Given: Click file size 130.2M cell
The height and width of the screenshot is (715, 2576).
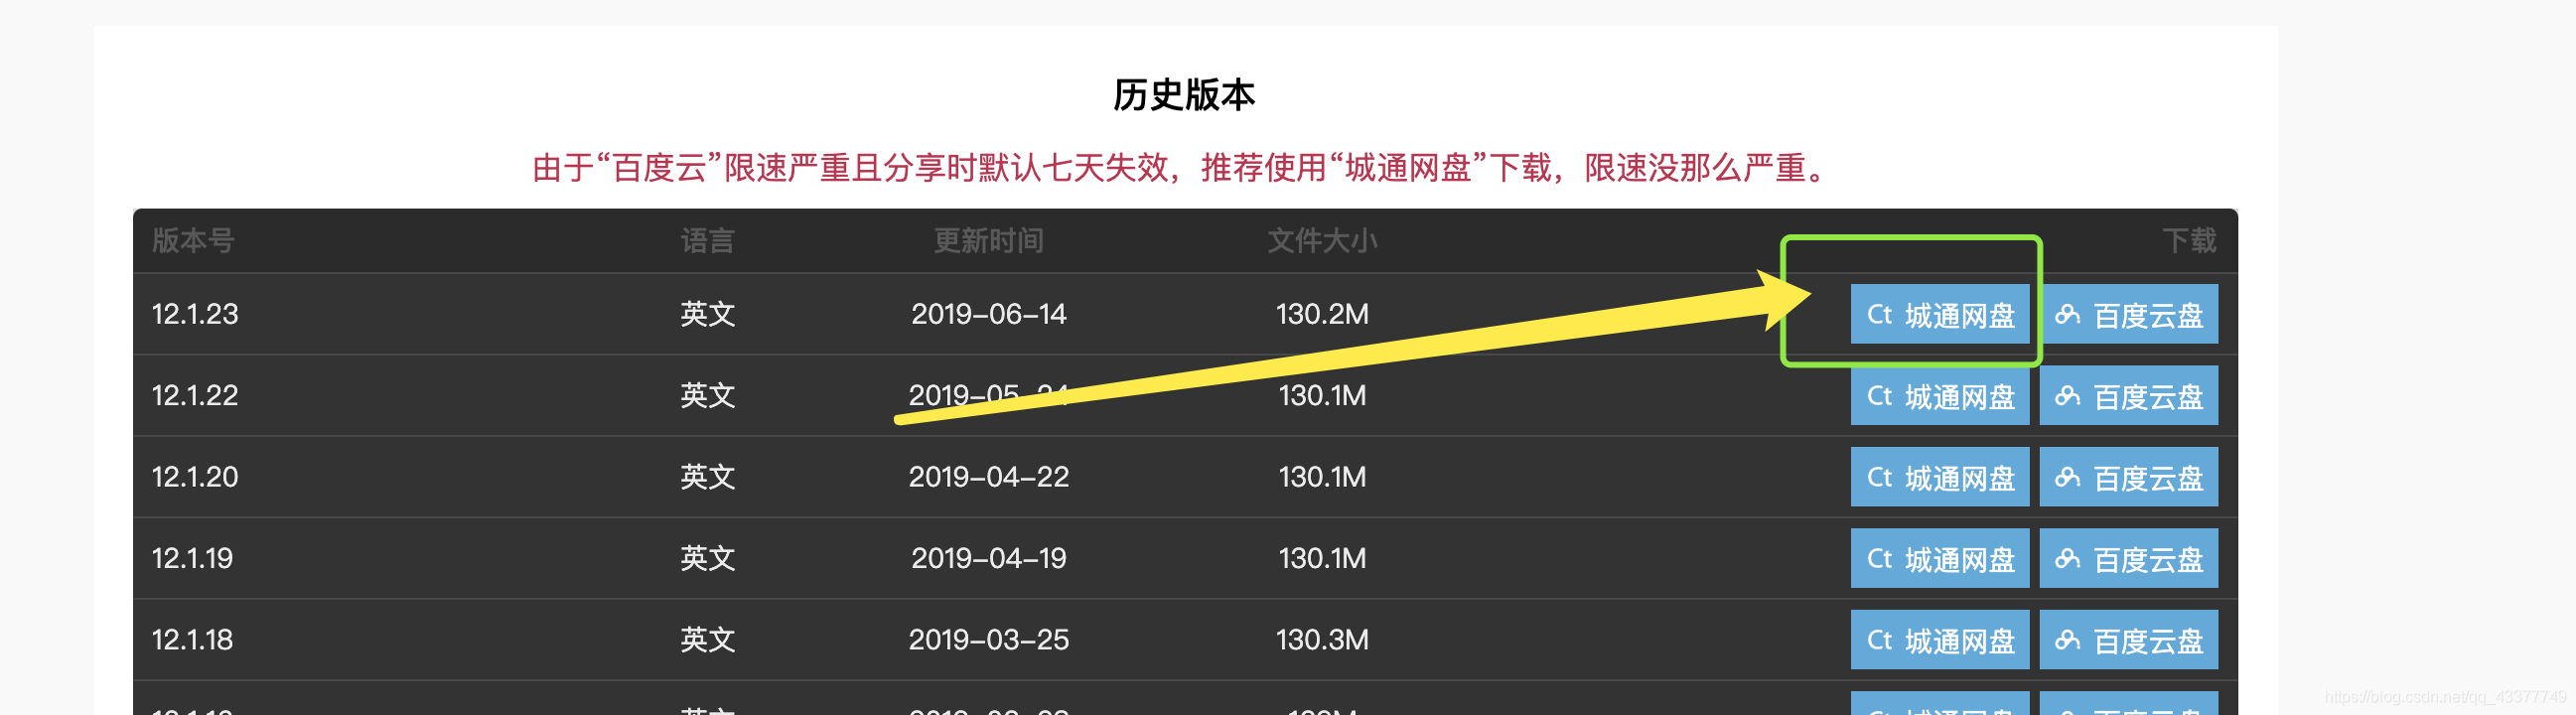Looking at the screenshot, I should coord(1322,314).
